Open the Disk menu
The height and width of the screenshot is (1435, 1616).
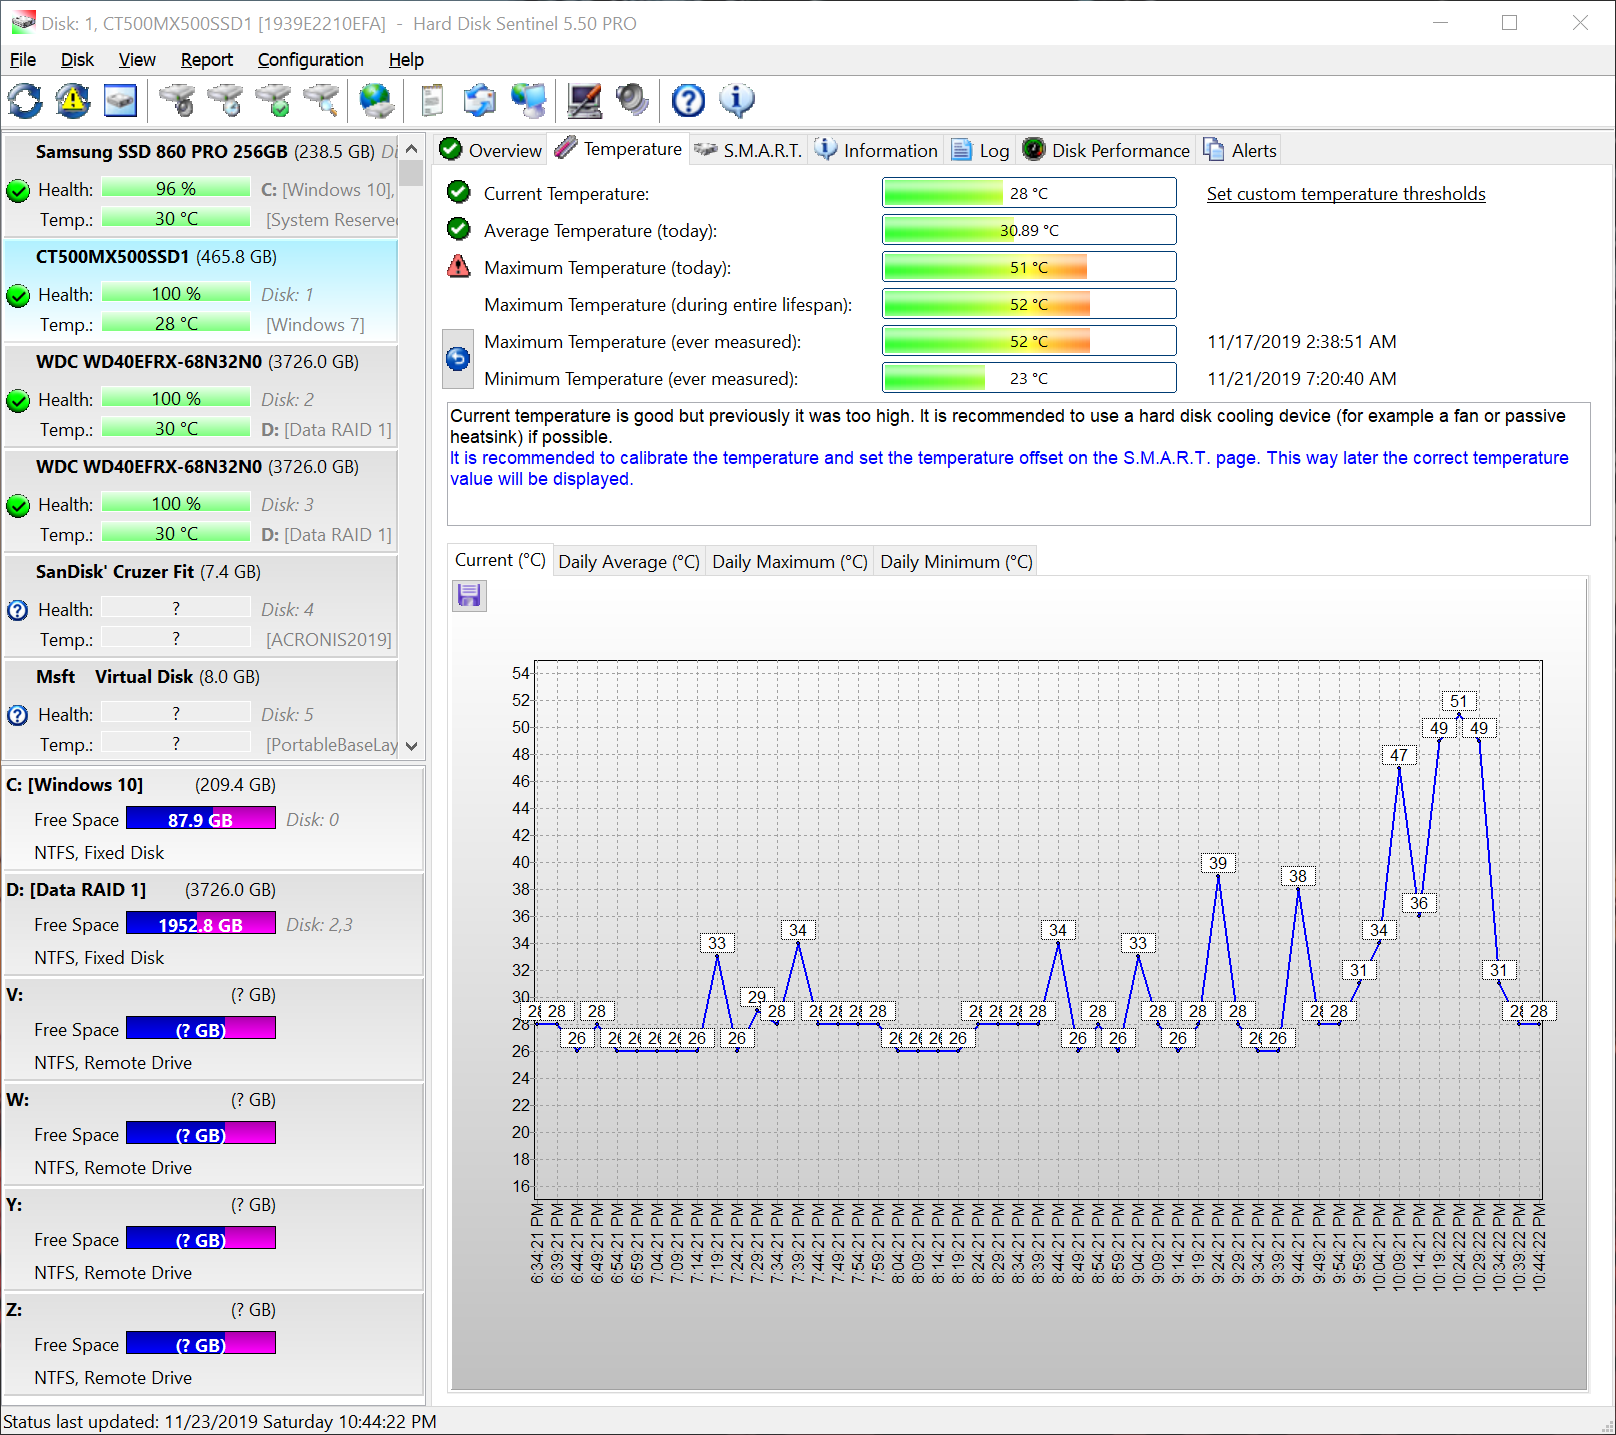coord(77,60)
